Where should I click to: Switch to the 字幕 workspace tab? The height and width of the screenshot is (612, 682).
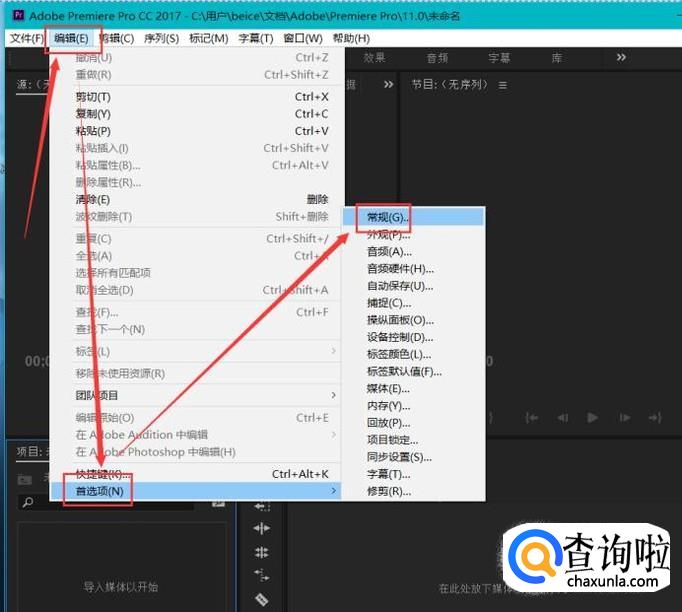click(499, 58)
